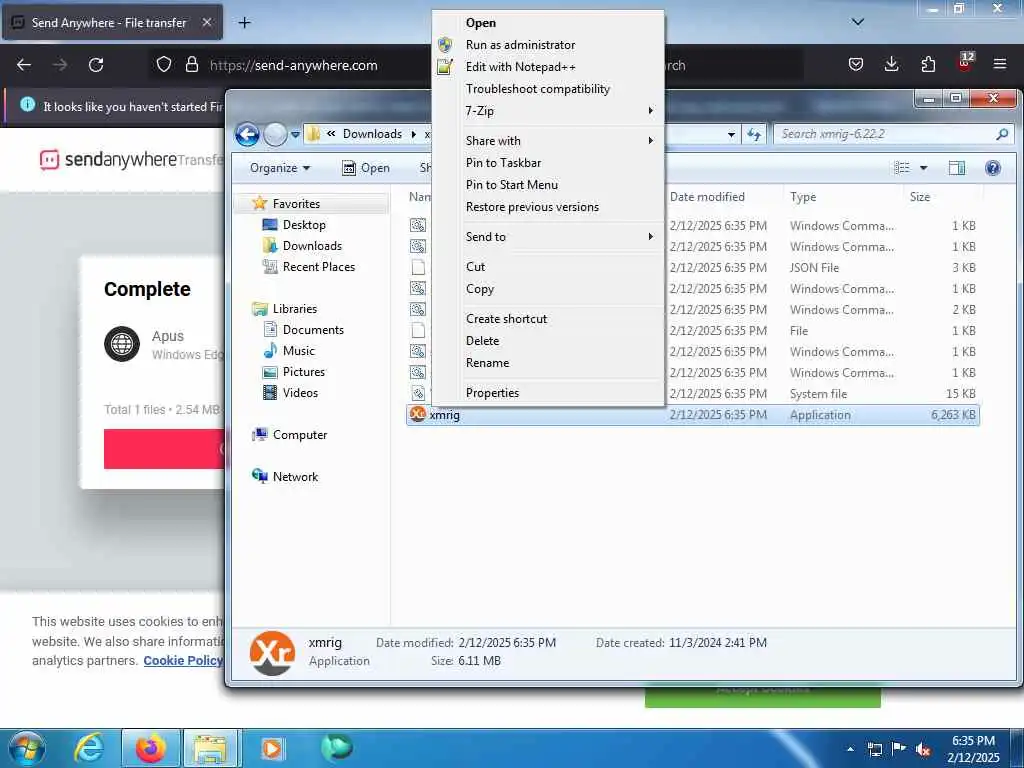1024x768 pixels.
Task: Sort by Type column header
Action: point(803,197)
